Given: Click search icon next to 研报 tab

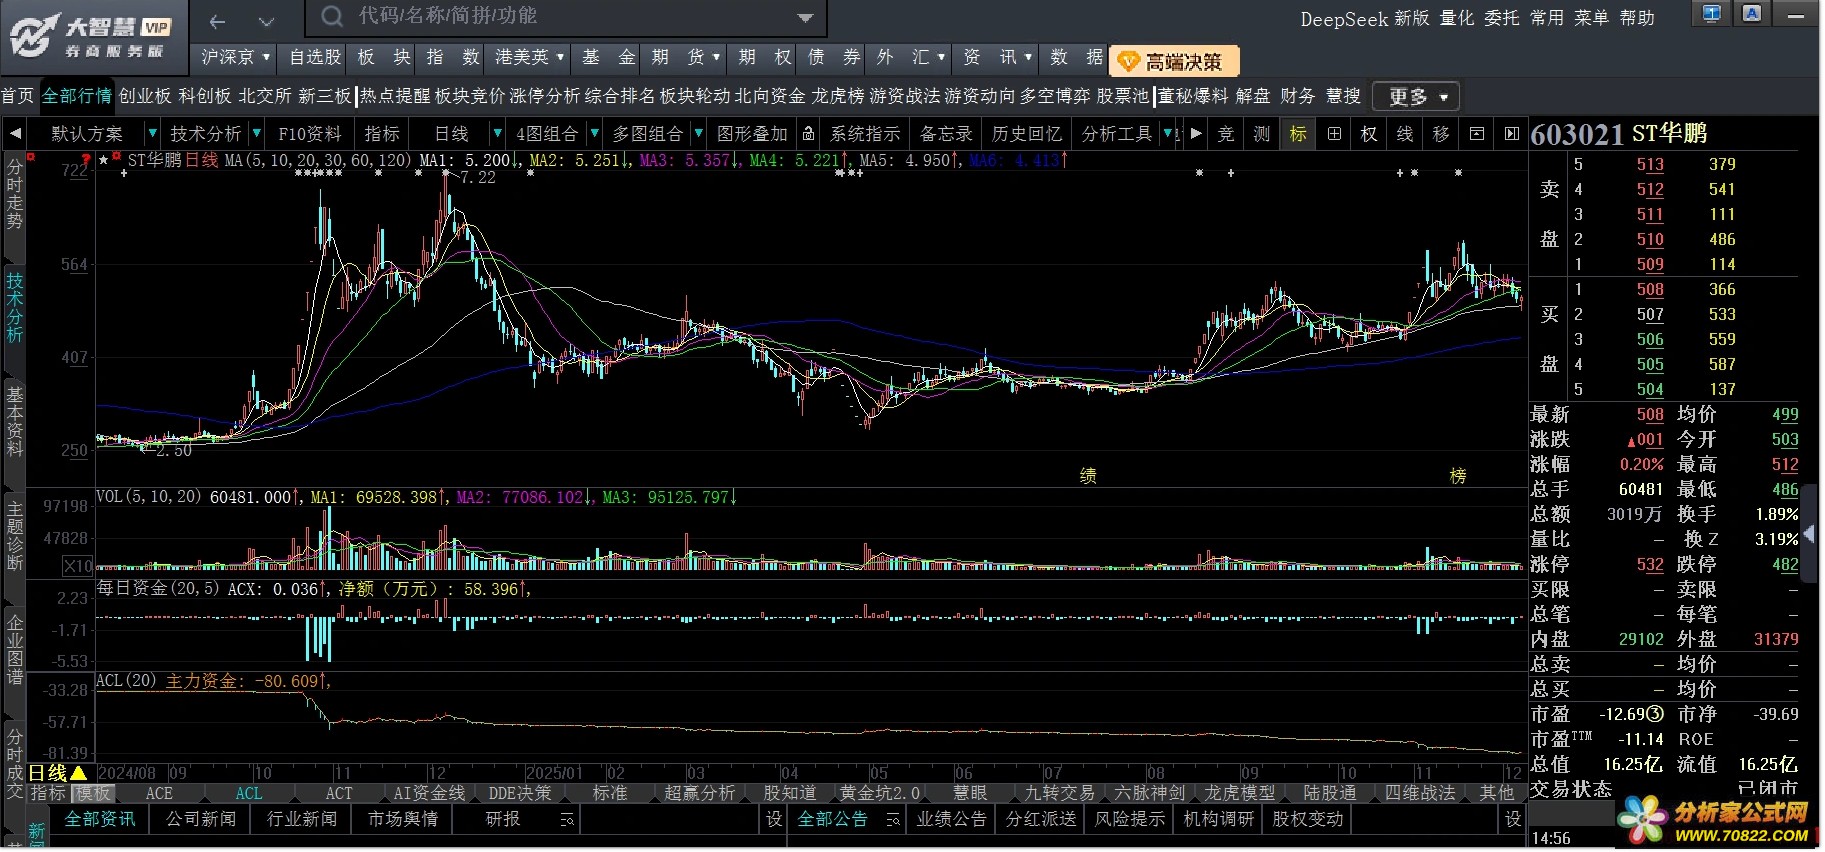Looking at the screenshot, I should (567, 820).
